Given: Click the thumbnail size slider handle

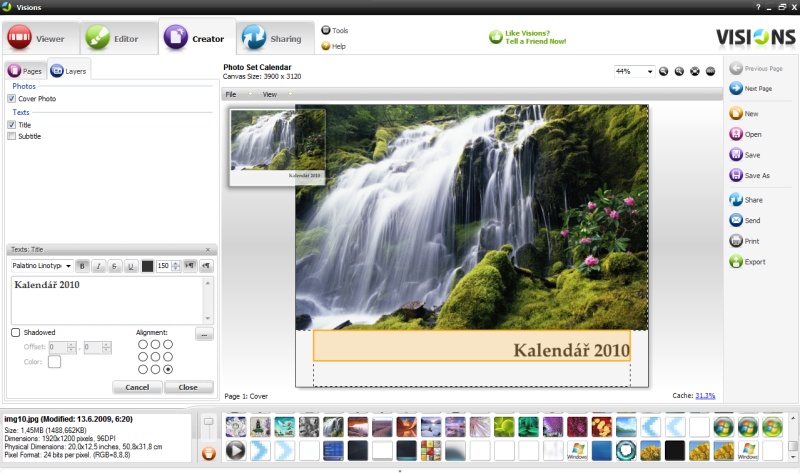Looking at the screenshot, I should pyautogui.click(x=209, y=421).
